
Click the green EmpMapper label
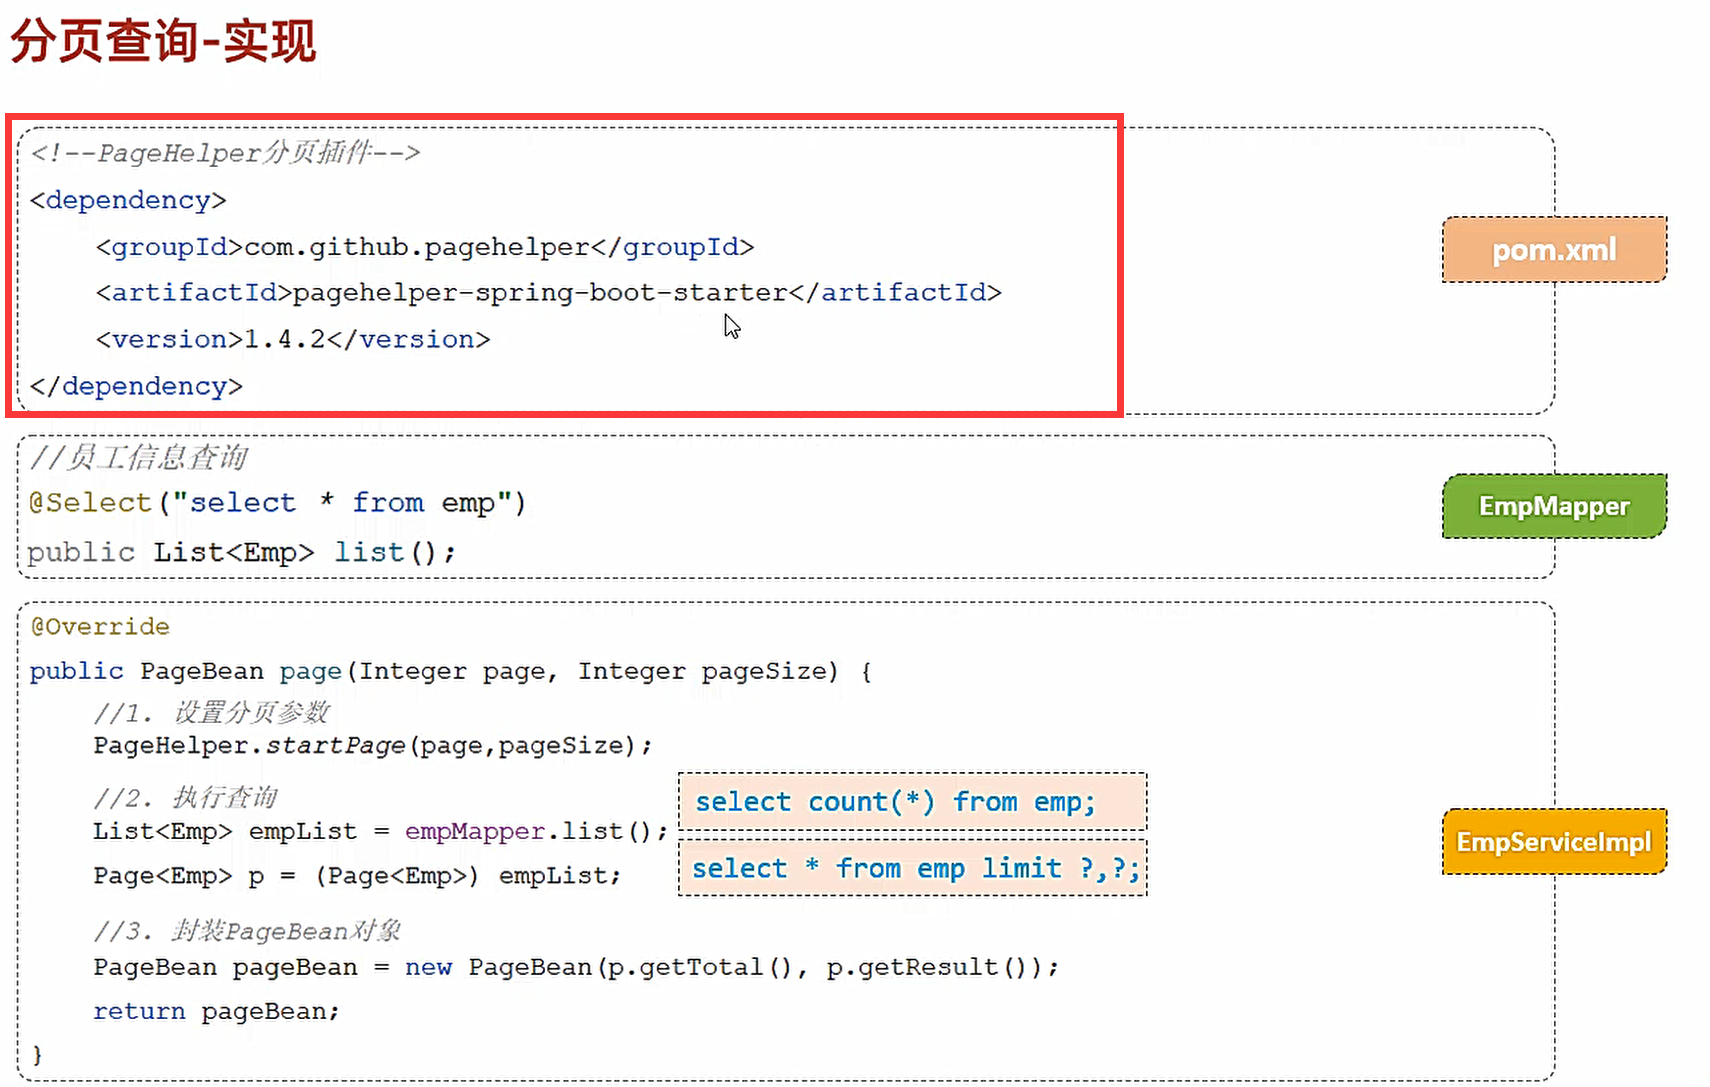point(1554,506)
